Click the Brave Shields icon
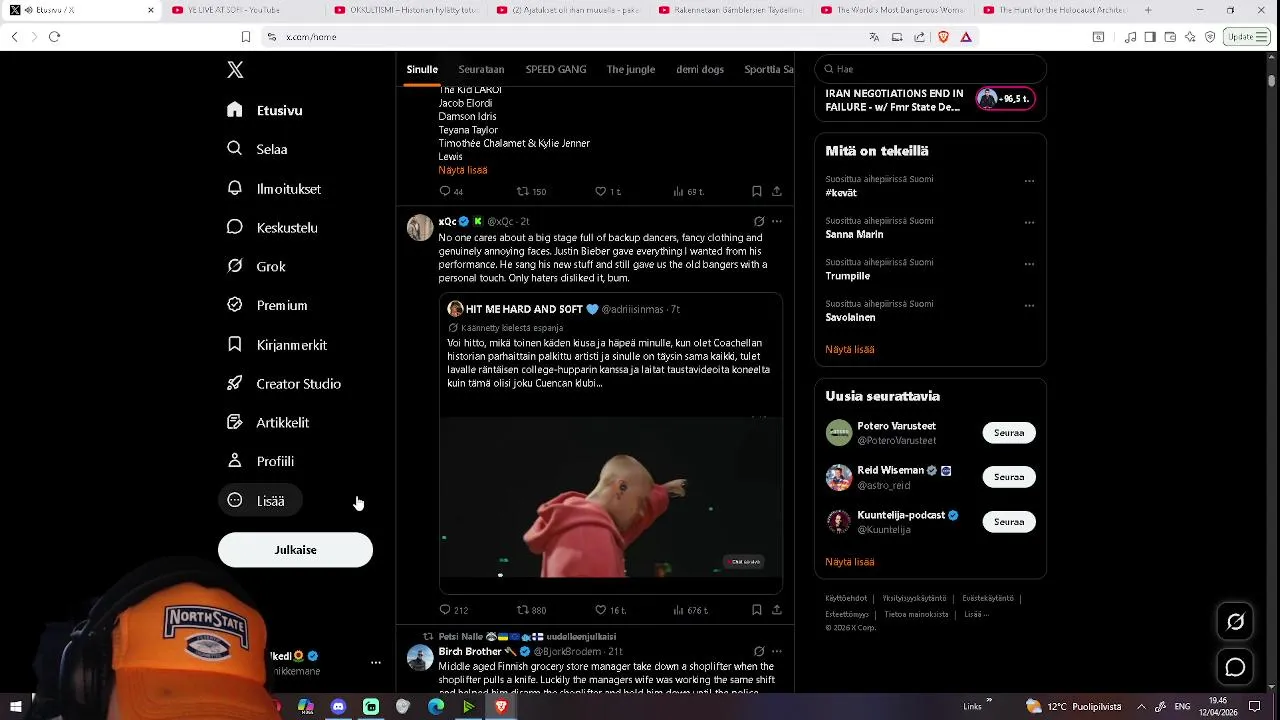Screen dimensions: 1280x720 [x=943, y=37]
